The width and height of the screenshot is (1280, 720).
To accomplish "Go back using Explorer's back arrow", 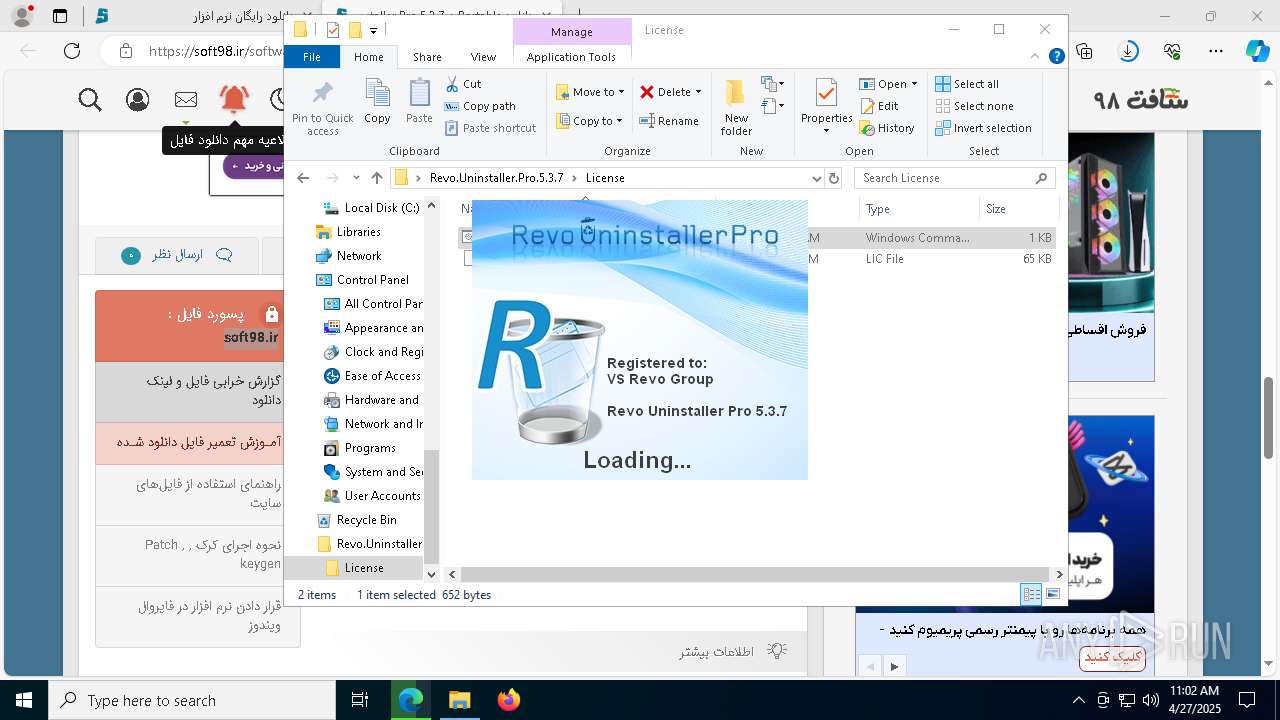I will pyautogui.click(x=303, y=178).
